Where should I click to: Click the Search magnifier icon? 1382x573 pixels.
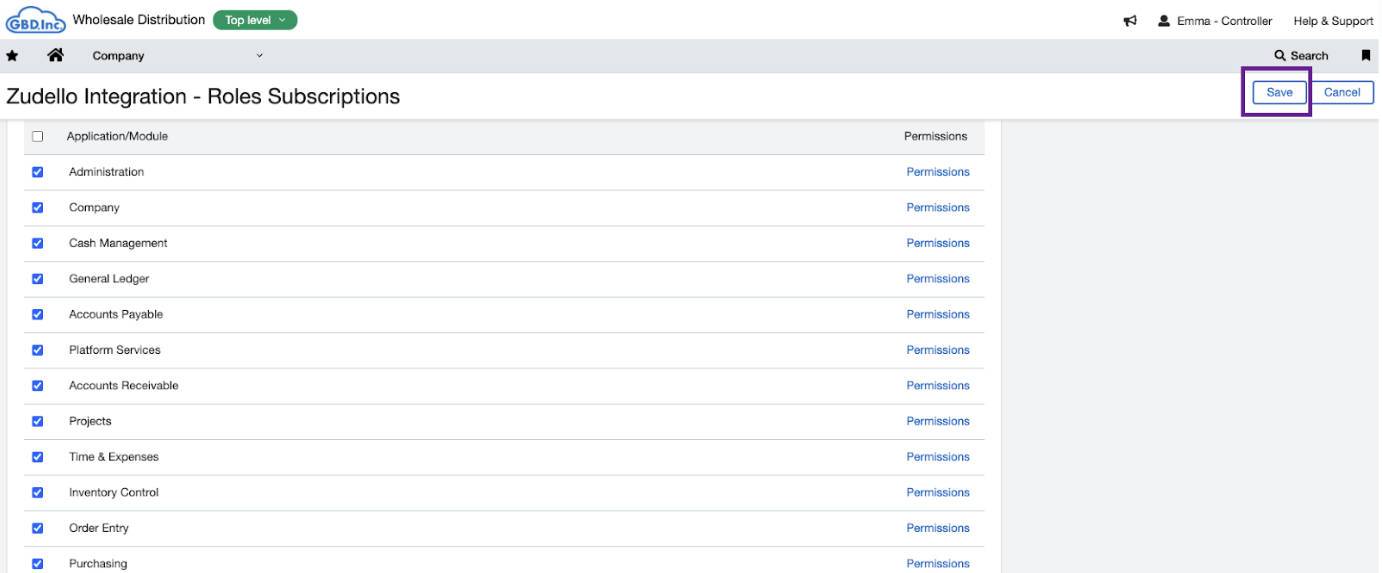1280,56
